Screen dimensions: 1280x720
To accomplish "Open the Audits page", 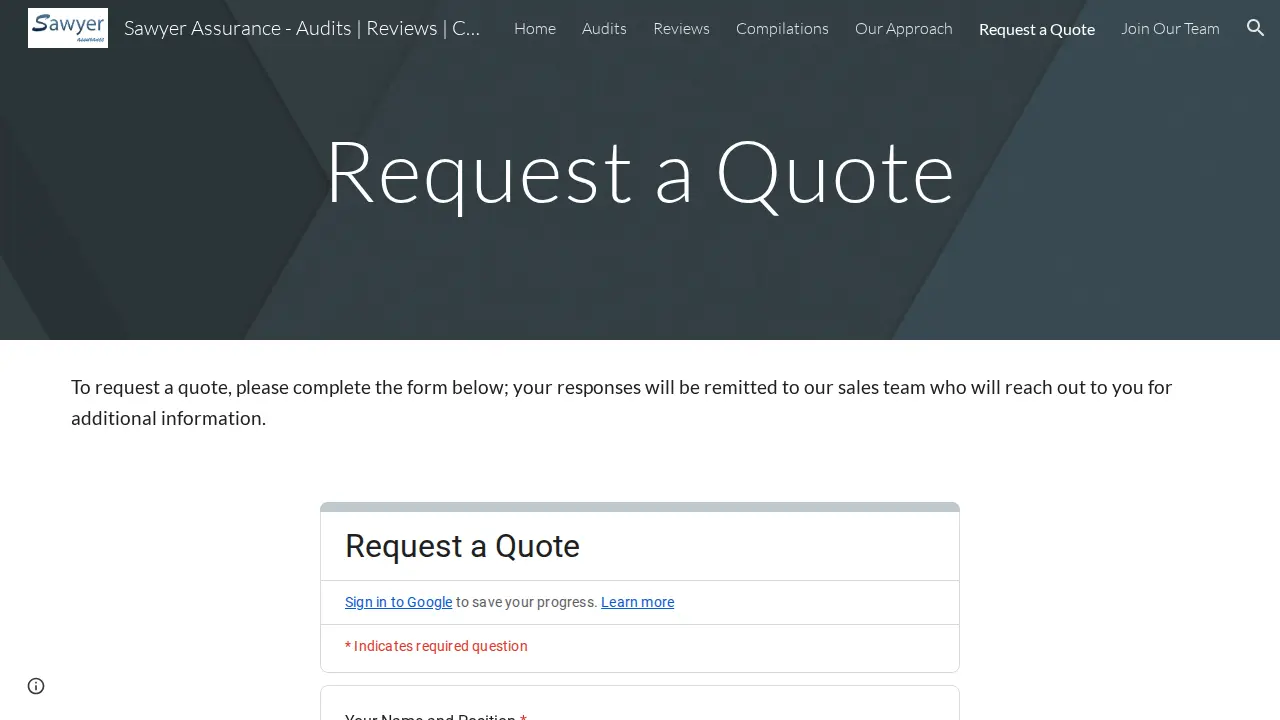I will 604,28.
